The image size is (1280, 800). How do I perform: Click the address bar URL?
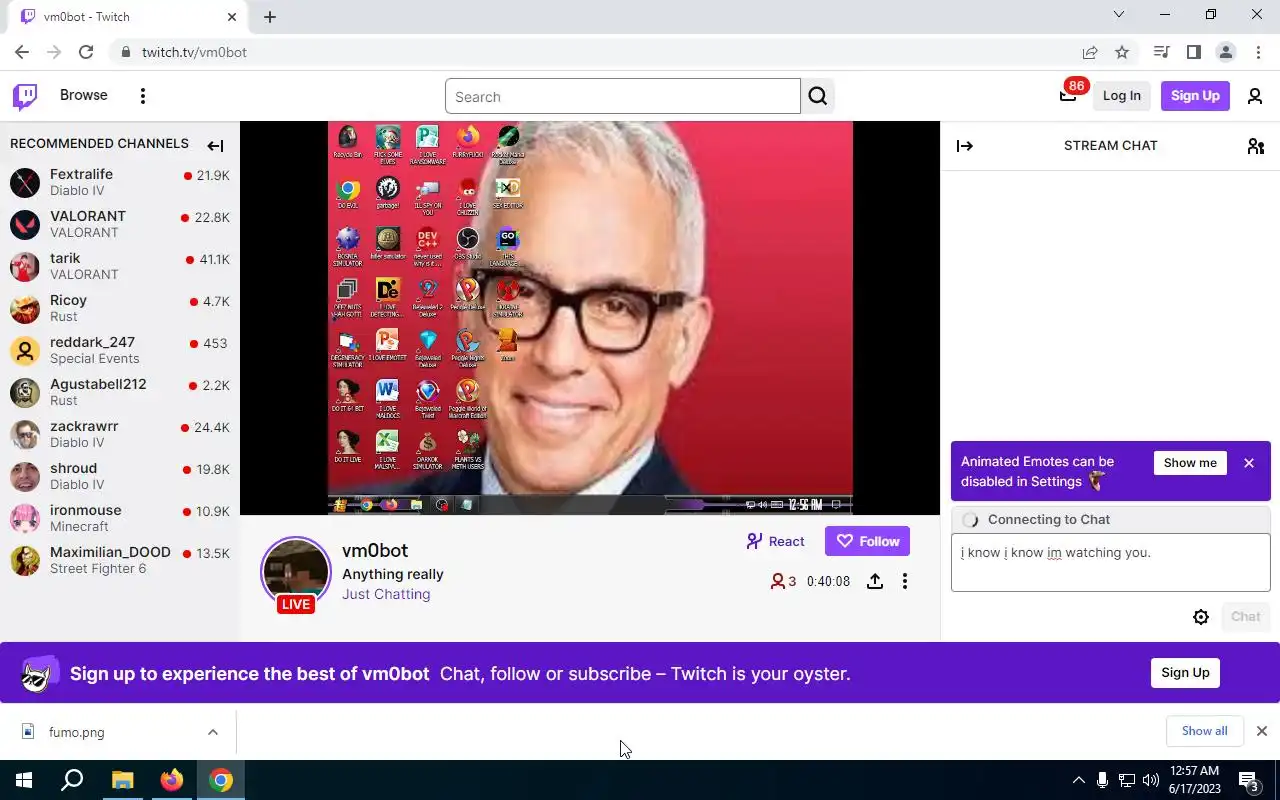[x=194, y=52]
